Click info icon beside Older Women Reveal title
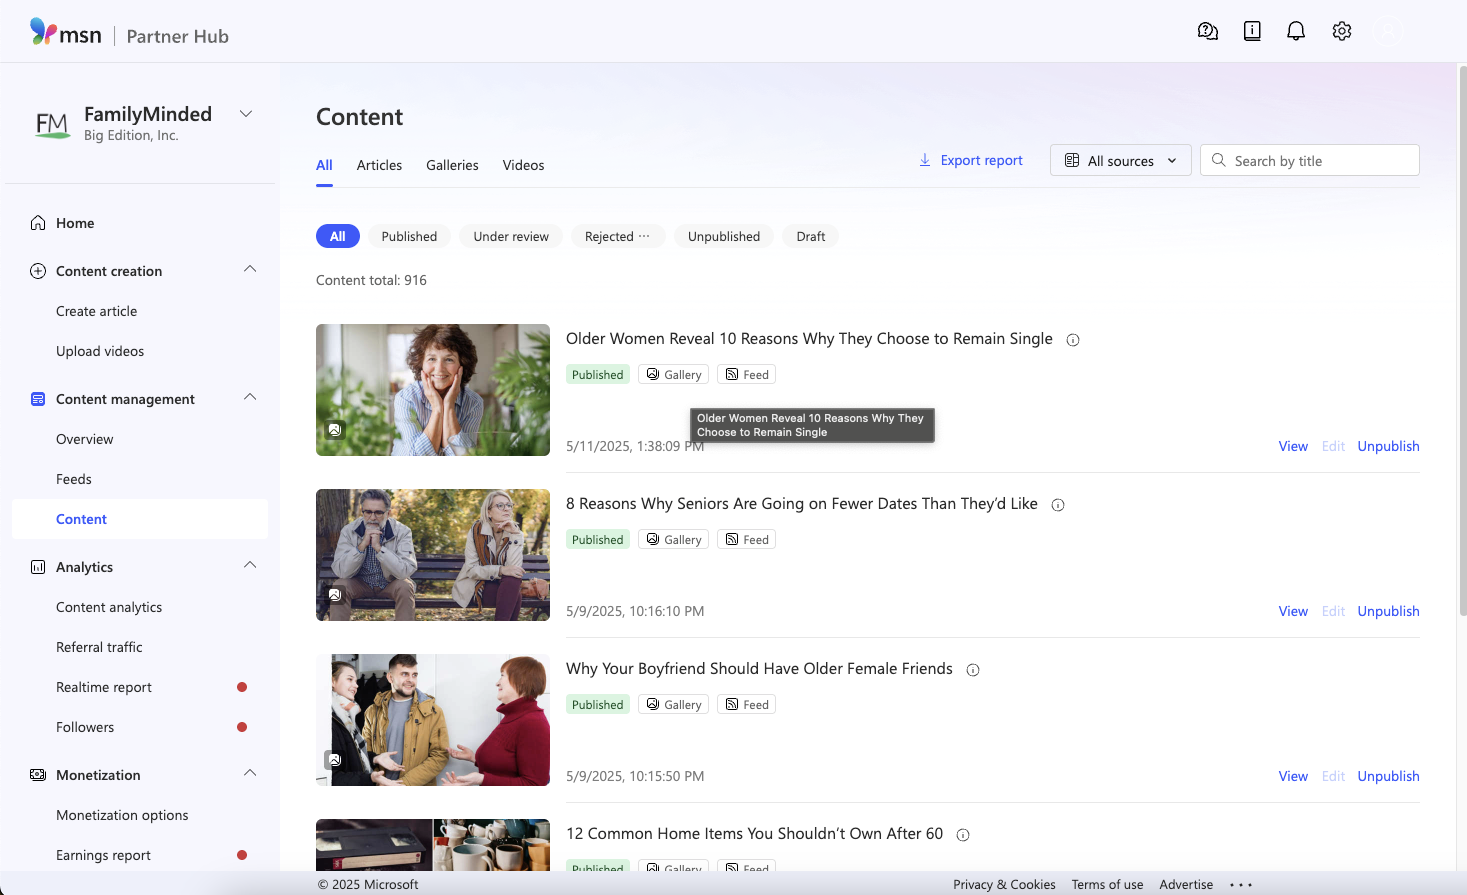The image size is (1467, 895). tap(1073, 340)
